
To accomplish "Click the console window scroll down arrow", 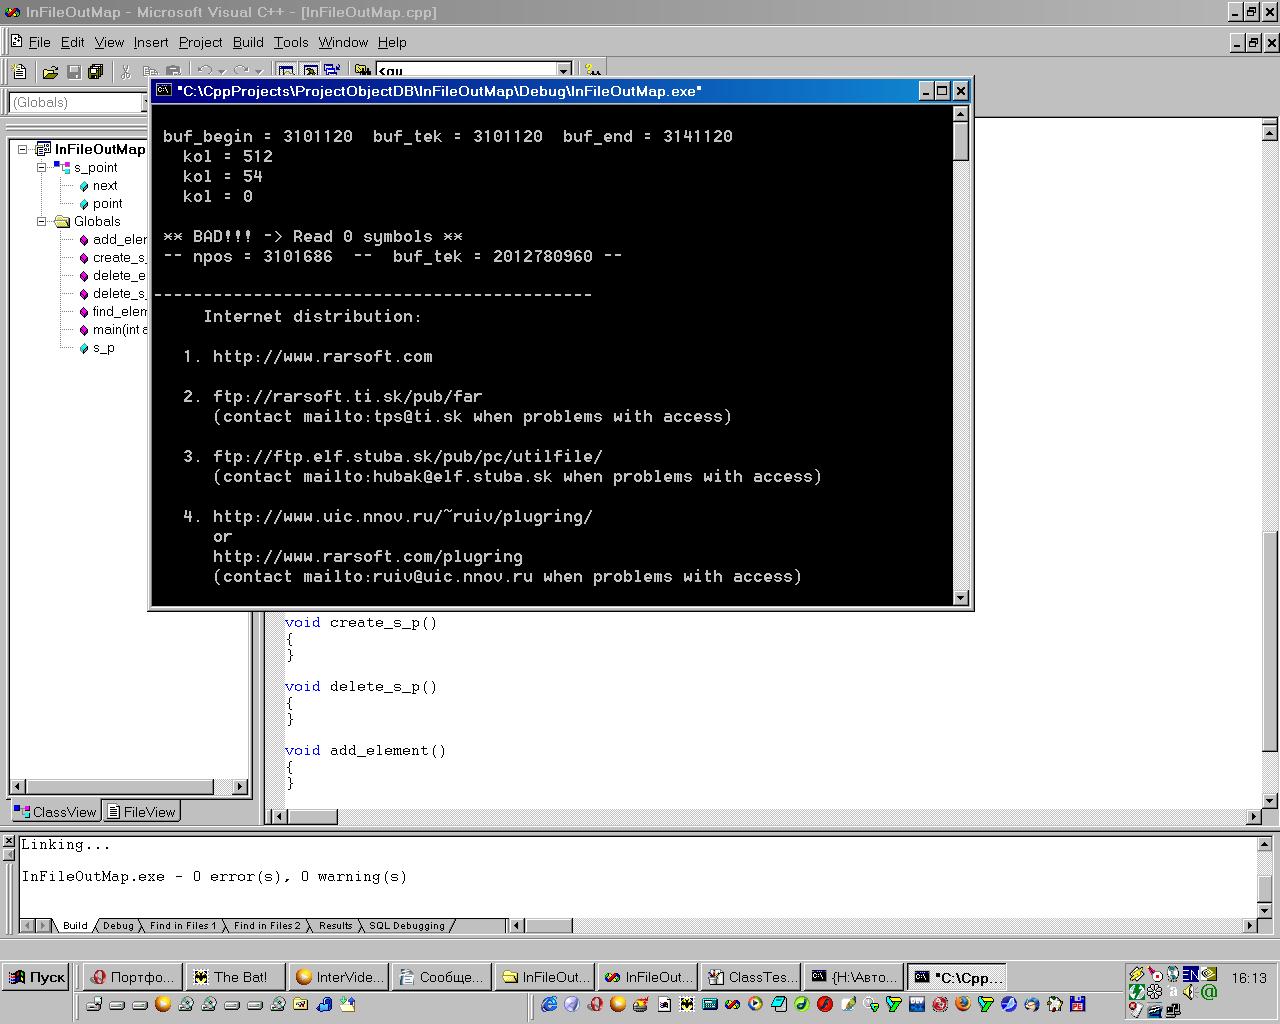I will 961,598.
